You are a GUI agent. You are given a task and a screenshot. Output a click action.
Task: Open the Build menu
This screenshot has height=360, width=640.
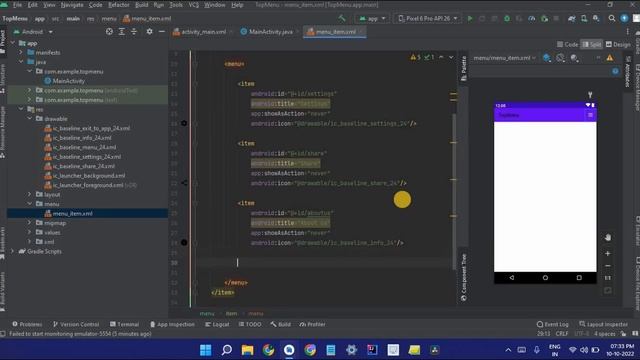(x=141, y=5)
